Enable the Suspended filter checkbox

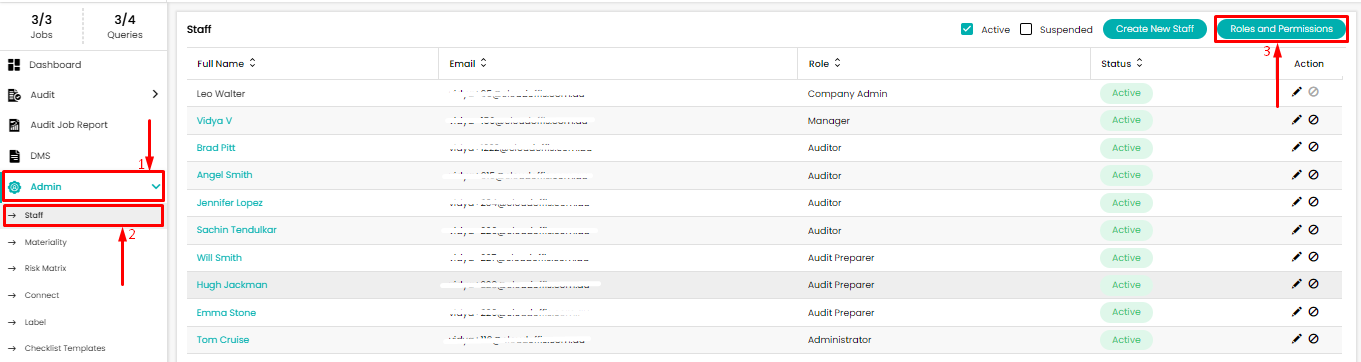point(1026,29)
